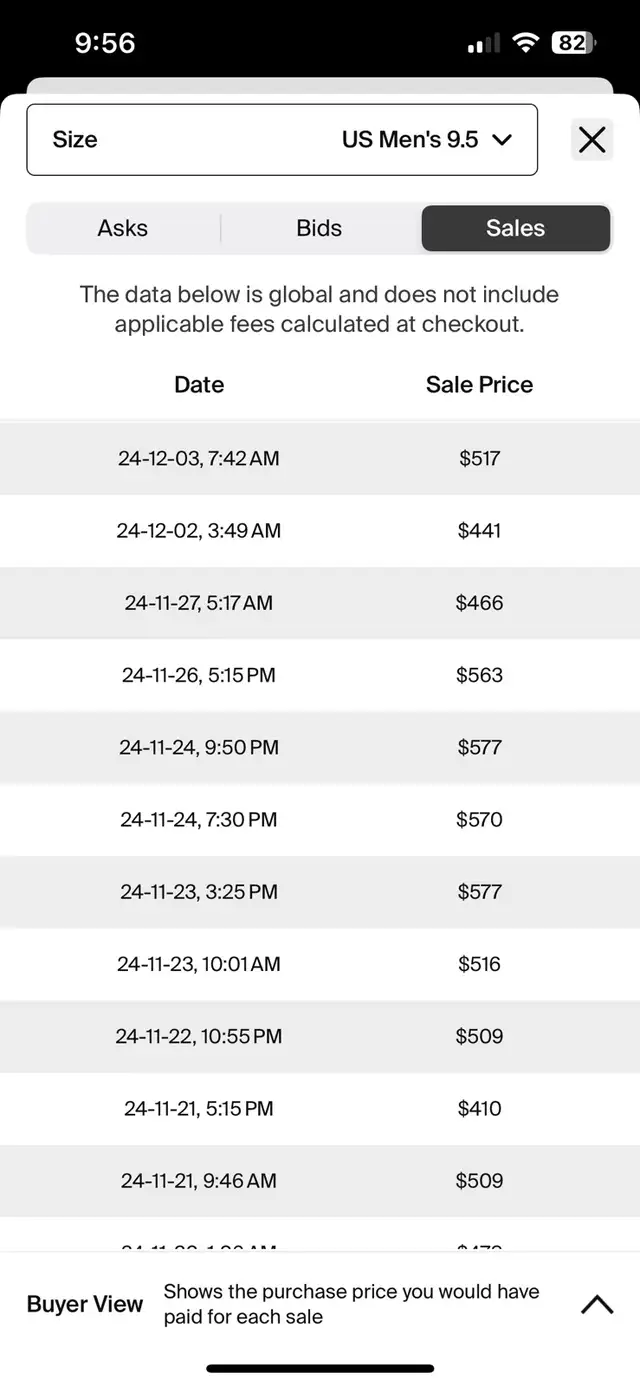Select the $410 sale on 24-11-21
The height and width of the screenshot is (1386, 640).
(479, 1108)
